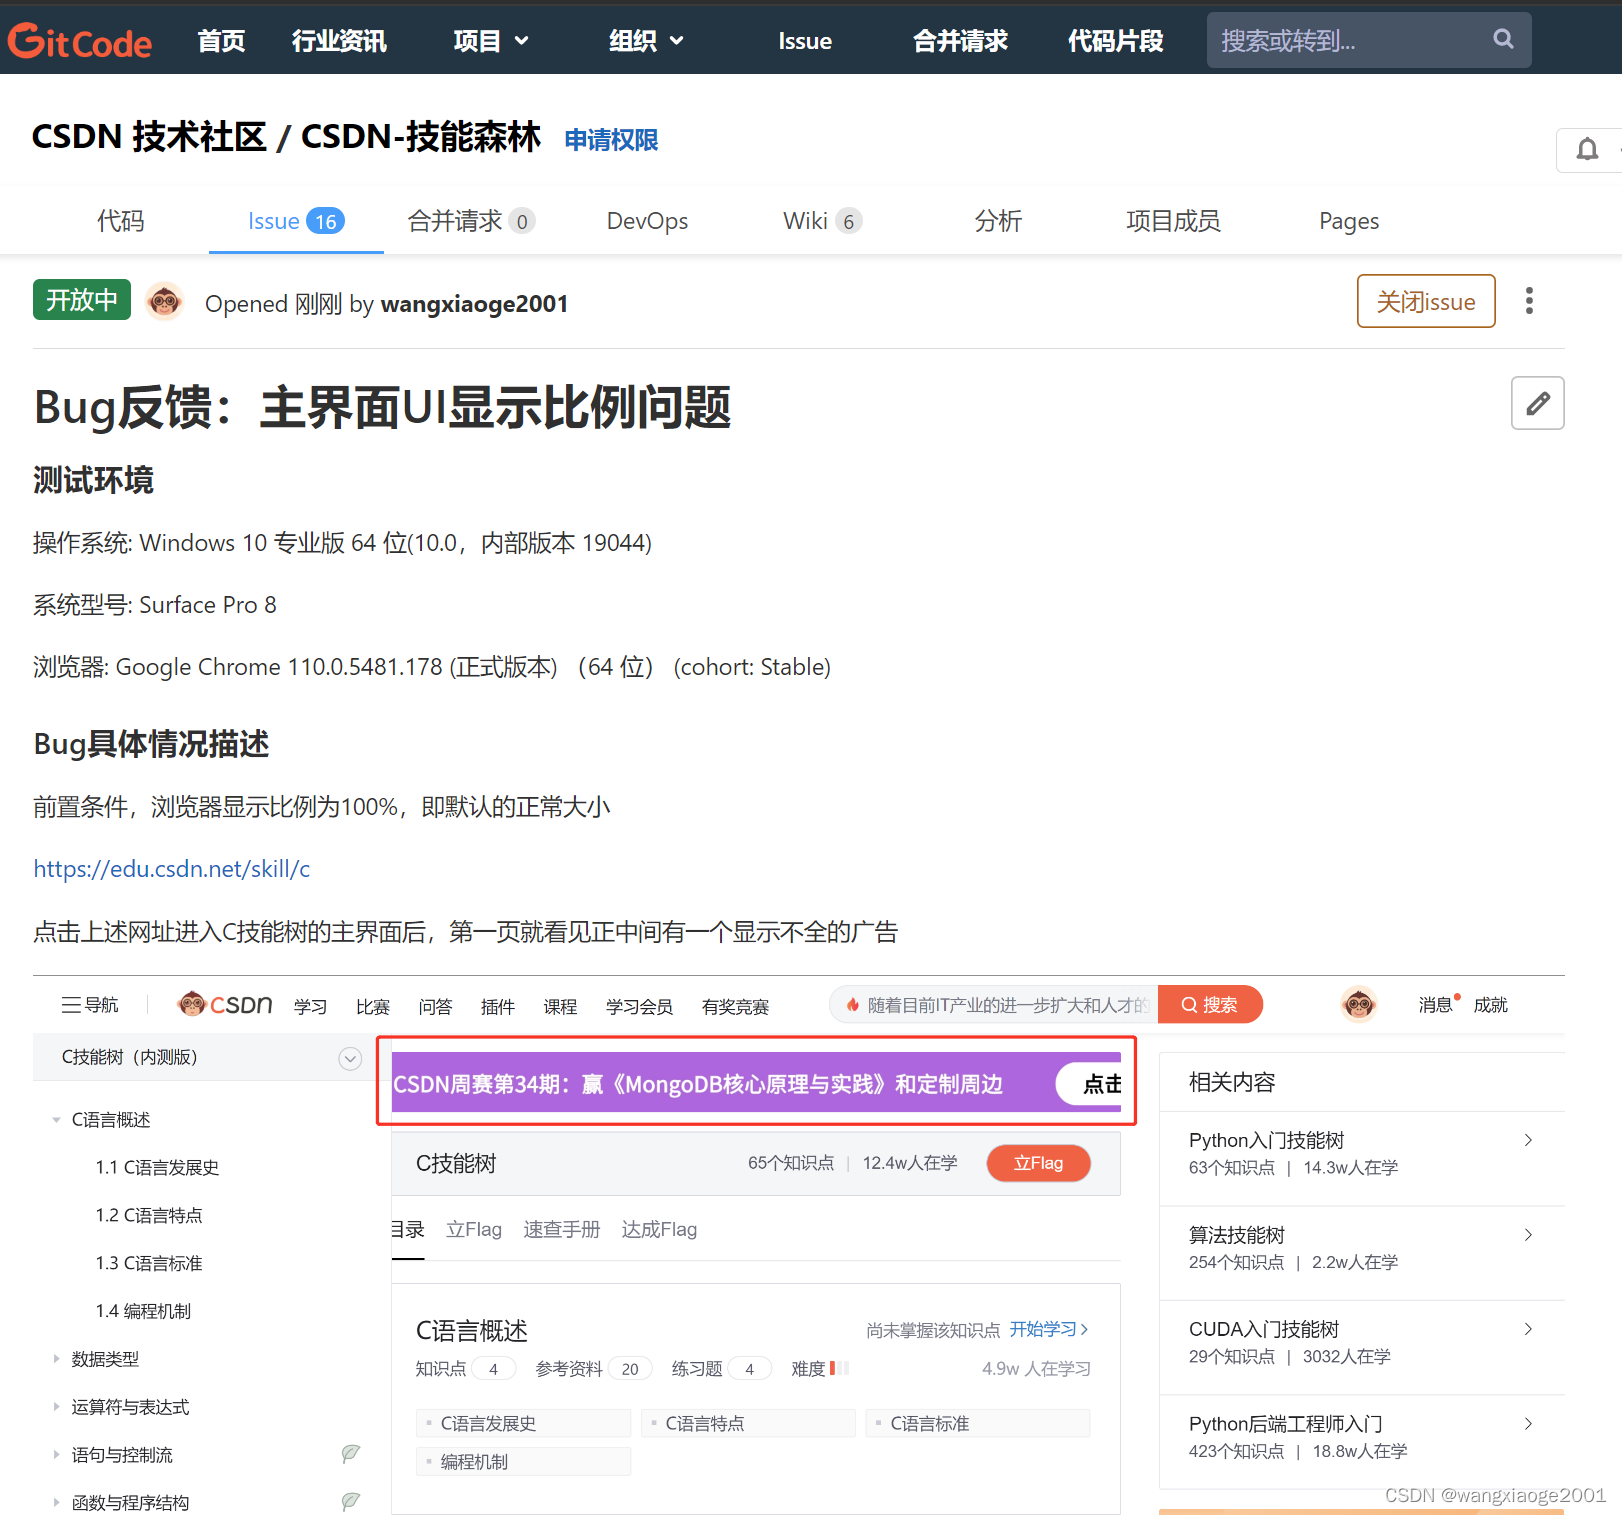Open the edu.csdn.net/skill/c link

click(x=172, y=869)
